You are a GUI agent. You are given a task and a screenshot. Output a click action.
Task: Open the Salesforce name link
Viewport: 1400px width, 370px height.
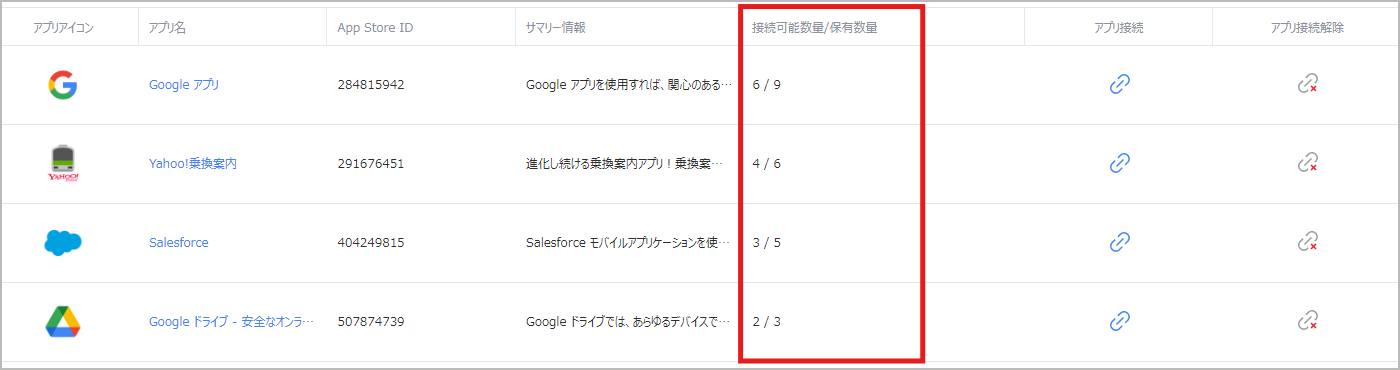tap(179, 242)
